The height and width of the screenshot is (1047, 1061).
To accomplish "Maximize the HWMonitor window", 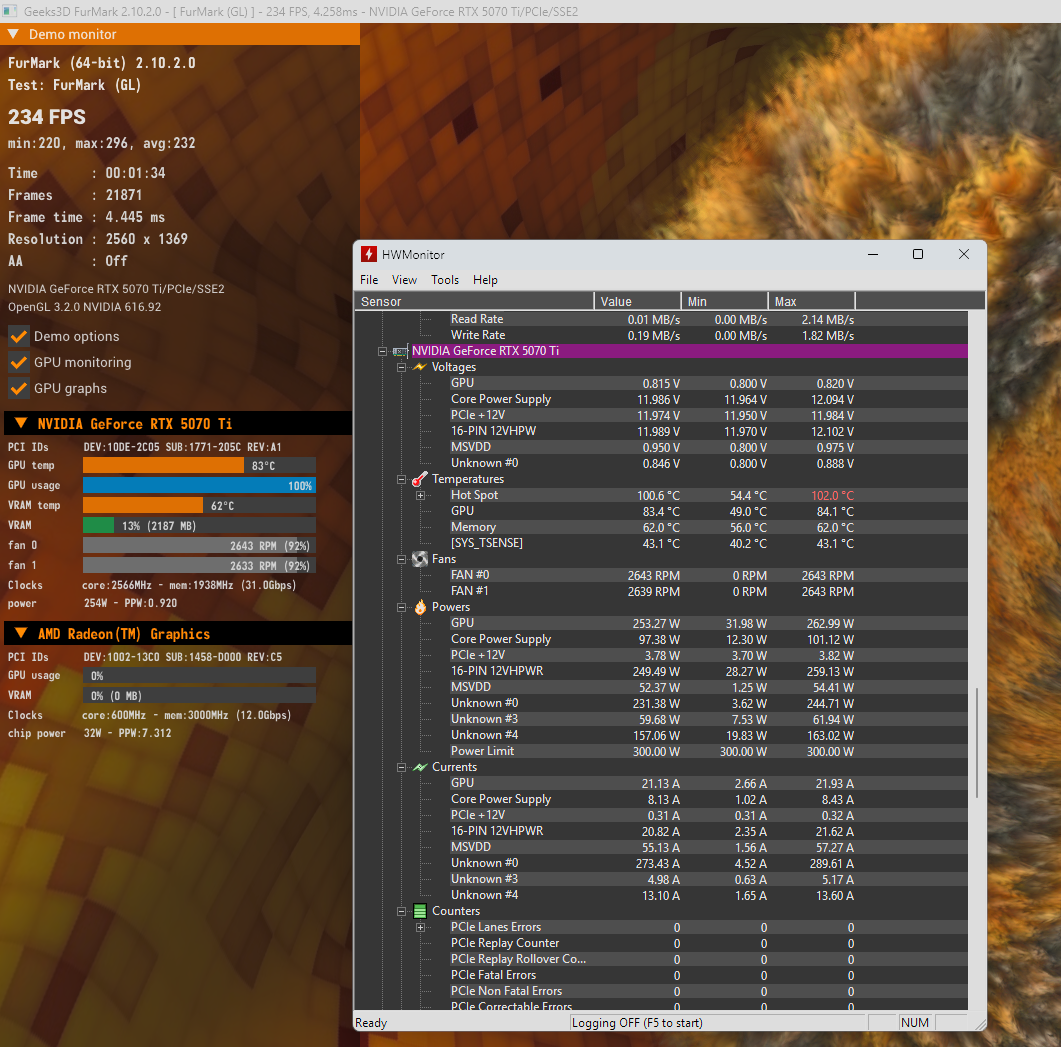I will (918, 254).
